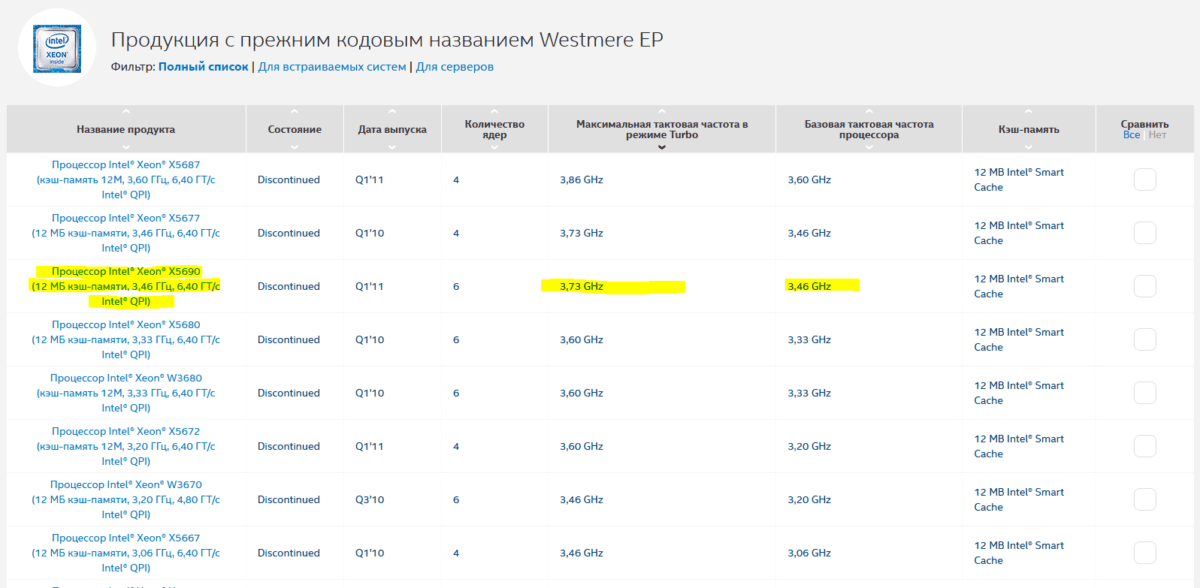Click Q3'10 release date in W3670 row

tap(370, 499)
